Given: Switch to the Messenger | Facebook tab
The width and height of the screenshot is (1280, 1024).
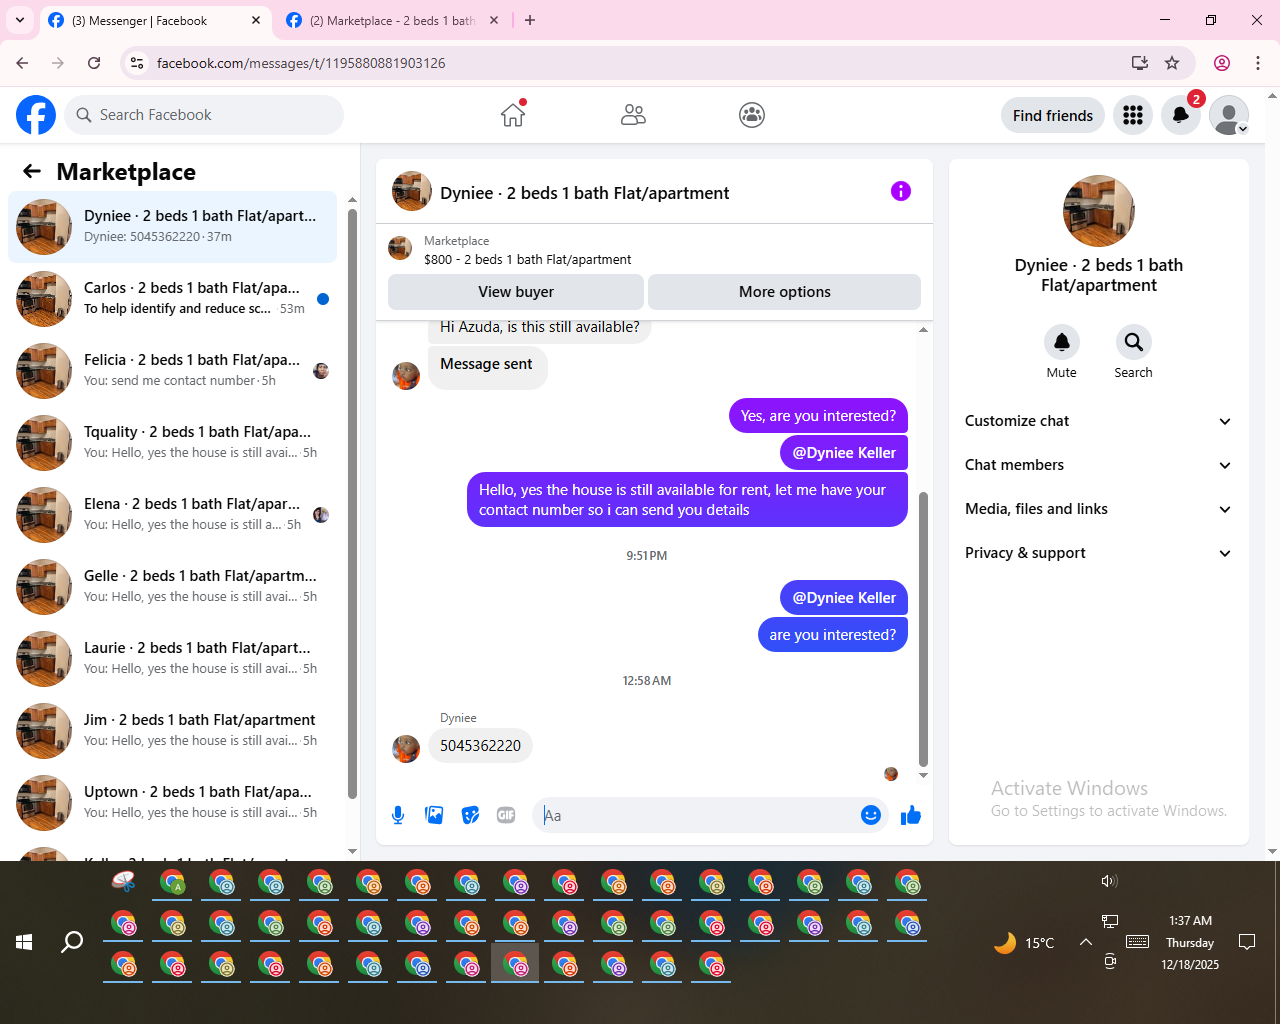Looking at the screenshot, I should coord(155,21).
